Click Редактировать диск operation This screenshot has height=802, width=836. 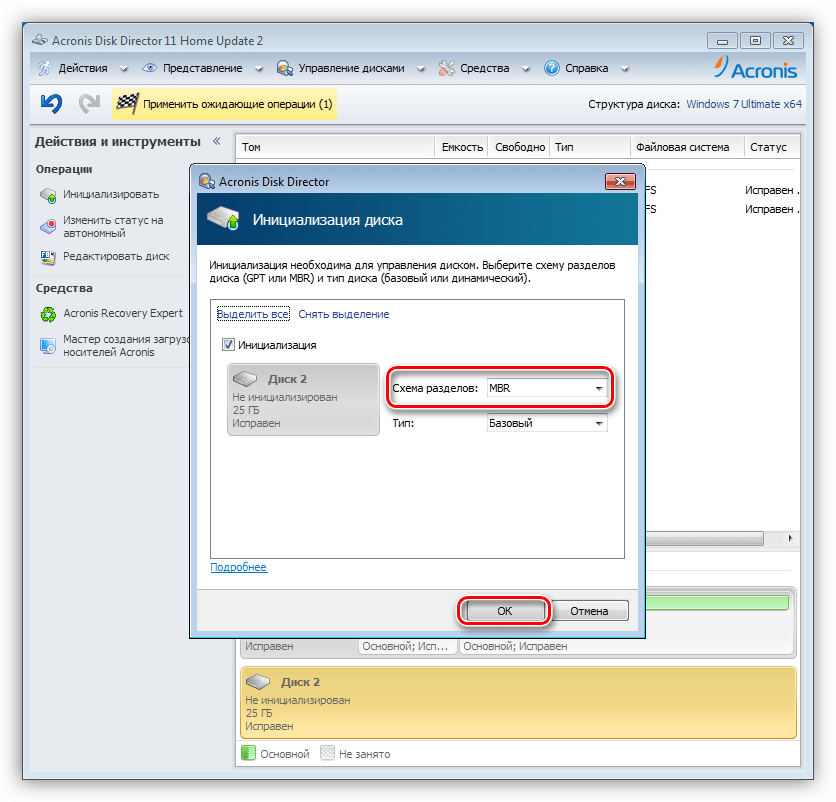click(x=116, y=256)
